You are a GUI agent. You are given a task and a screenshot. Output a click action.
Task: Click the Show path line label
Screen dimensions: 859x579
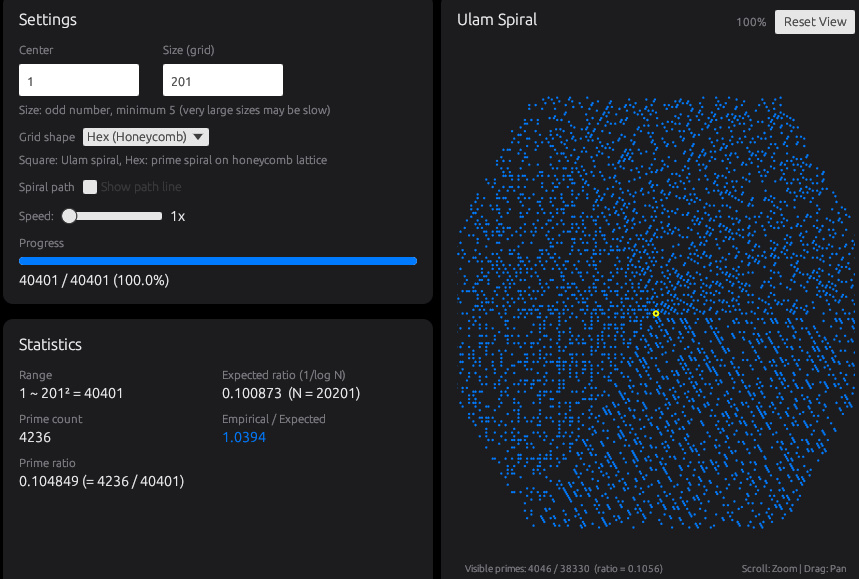coord(141,187)
